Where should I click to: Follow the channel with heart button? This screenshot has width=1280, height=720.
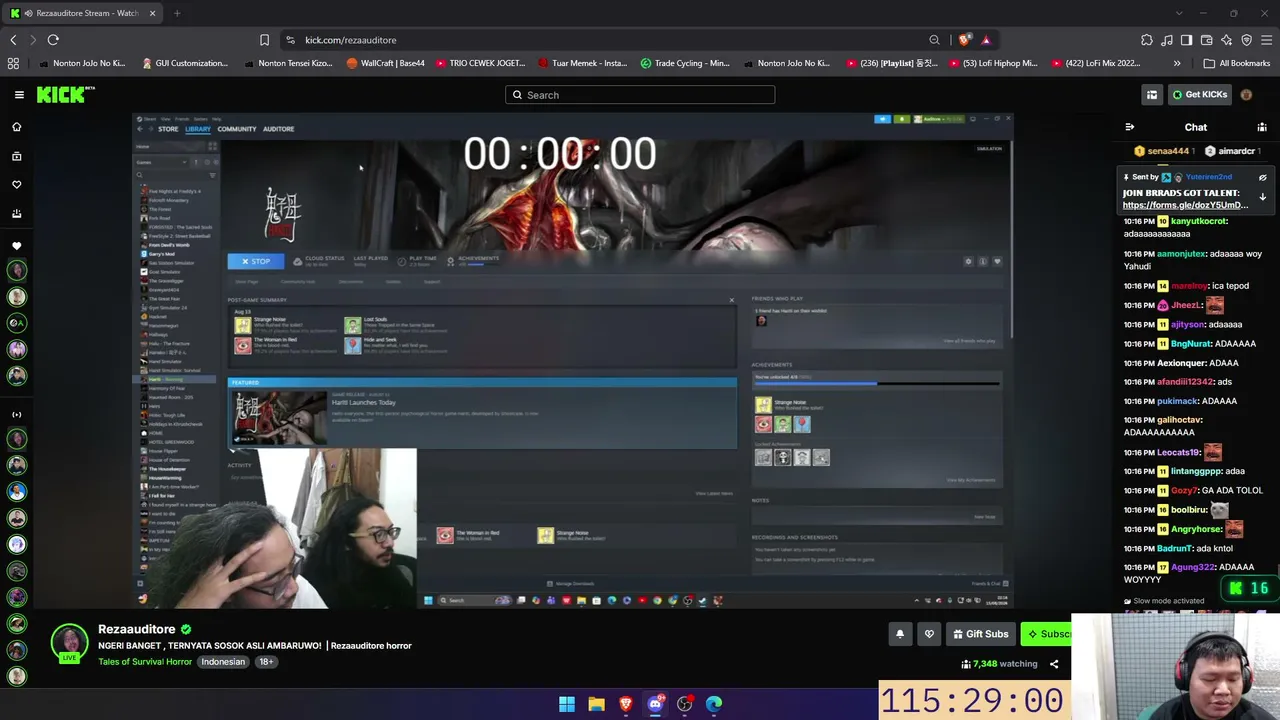[x=929, y=634]
